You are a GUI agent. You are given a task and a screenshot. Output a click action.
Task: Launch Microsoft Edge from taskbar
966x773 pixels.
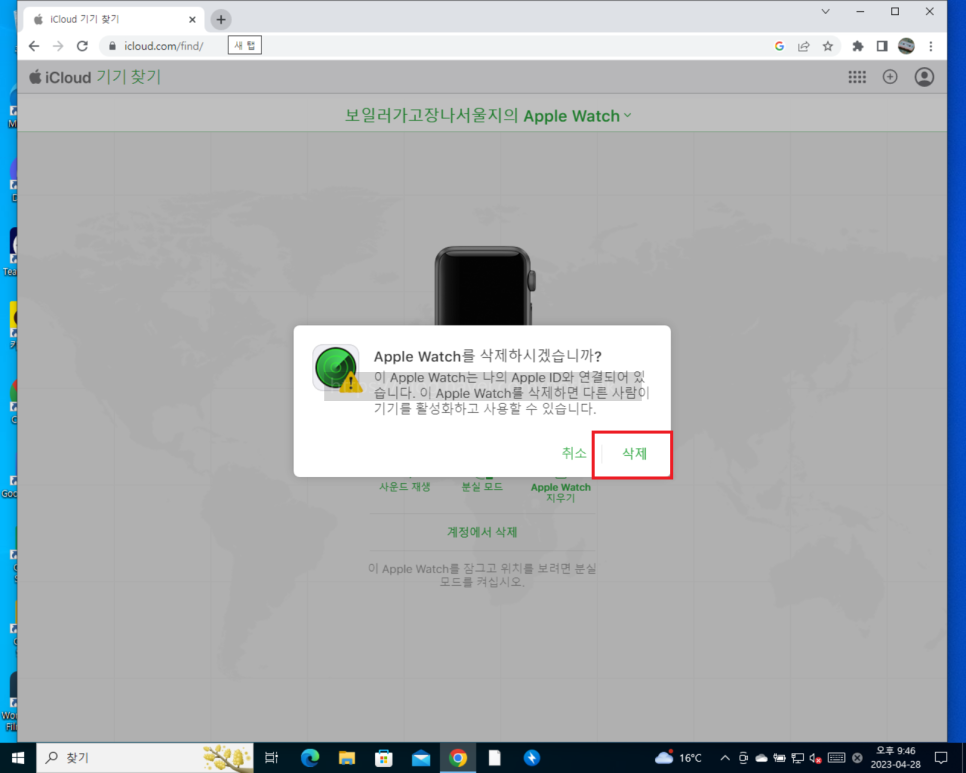[x=310, y=758]
